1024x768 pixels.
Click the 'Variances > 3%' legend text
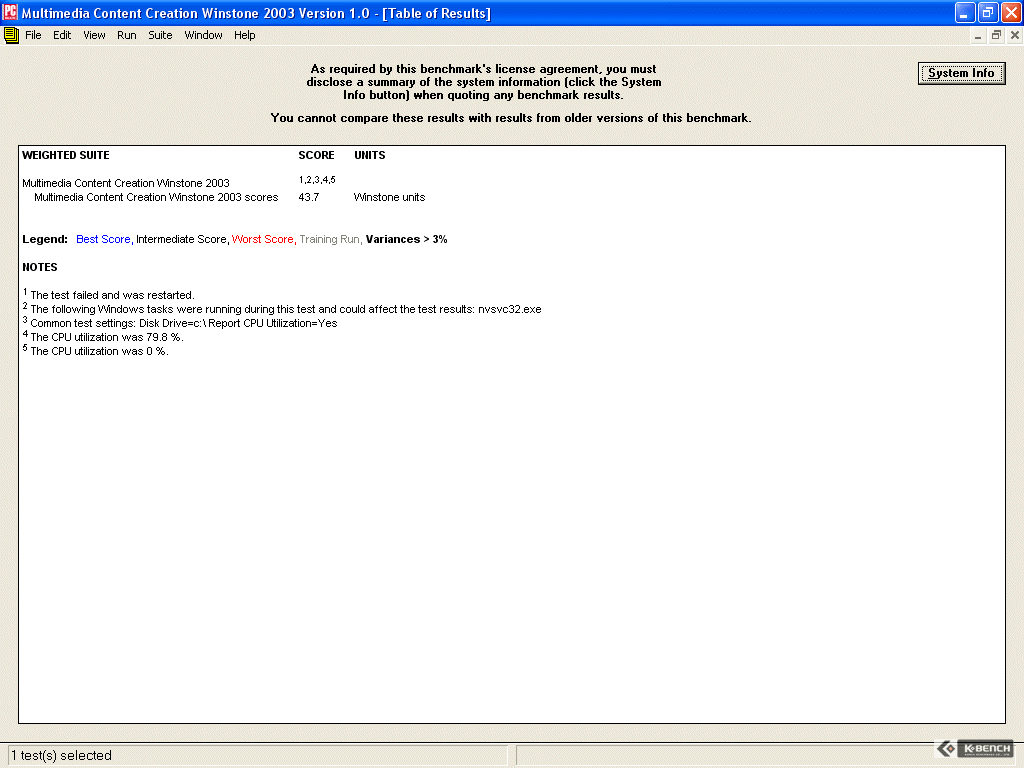406,240
